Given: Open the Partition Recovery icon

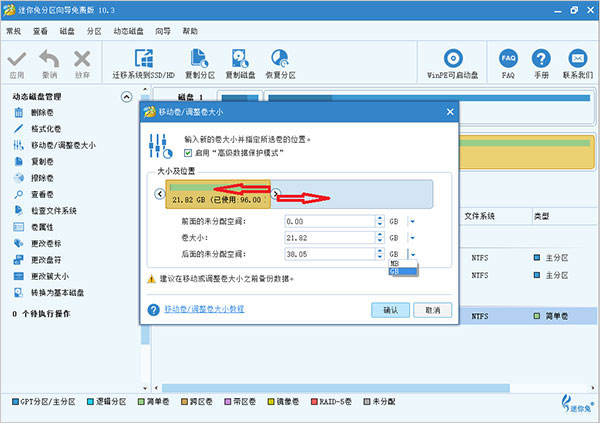Looking at the screenshot, I should (280, 59).
